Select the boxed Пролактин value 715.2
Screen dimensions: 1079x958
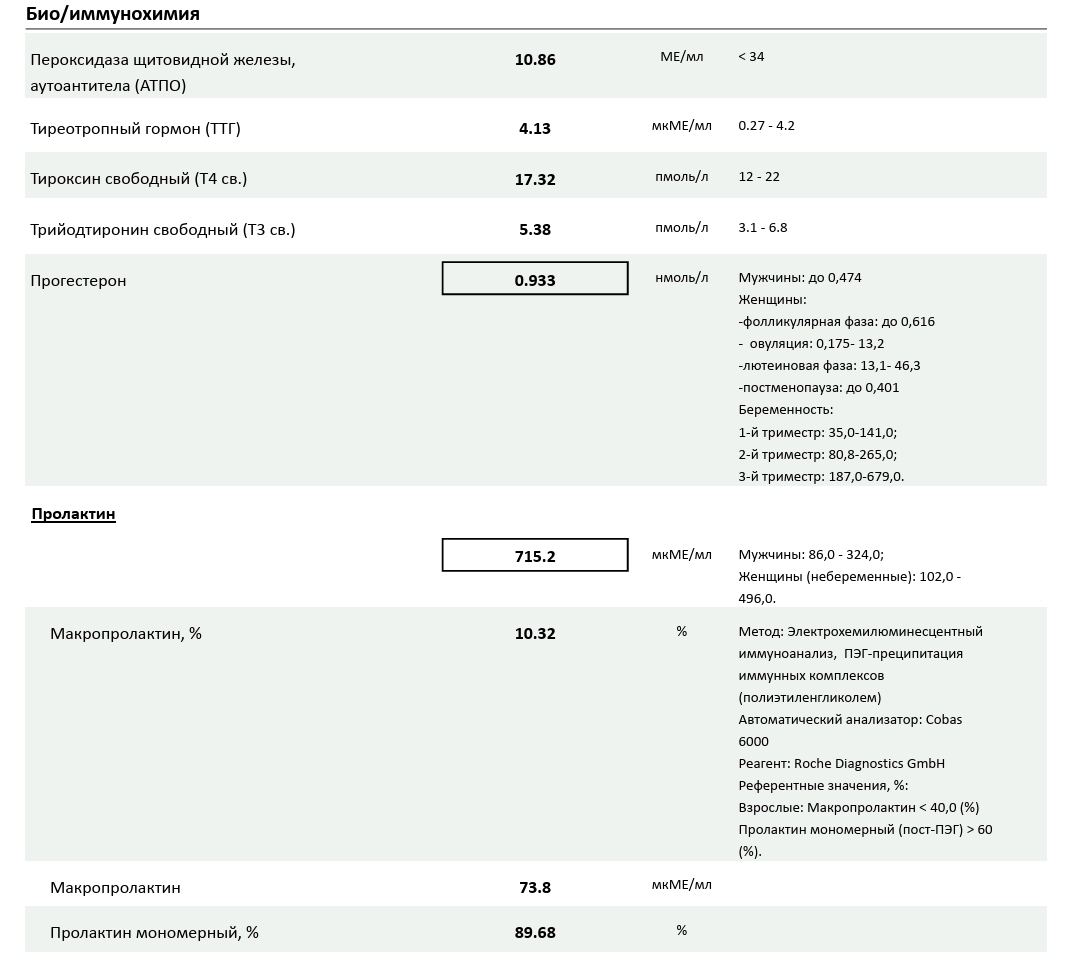point(535,555)
